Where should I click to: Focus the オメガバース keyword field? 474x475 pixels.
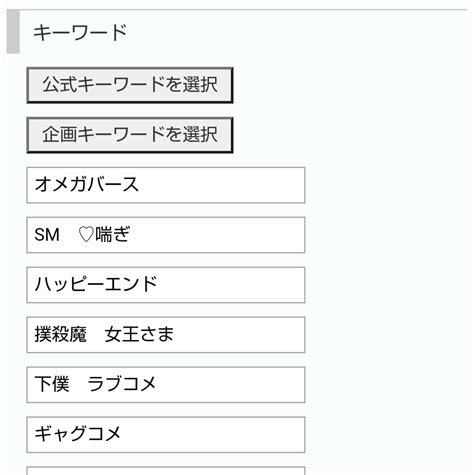pos(166,185)
